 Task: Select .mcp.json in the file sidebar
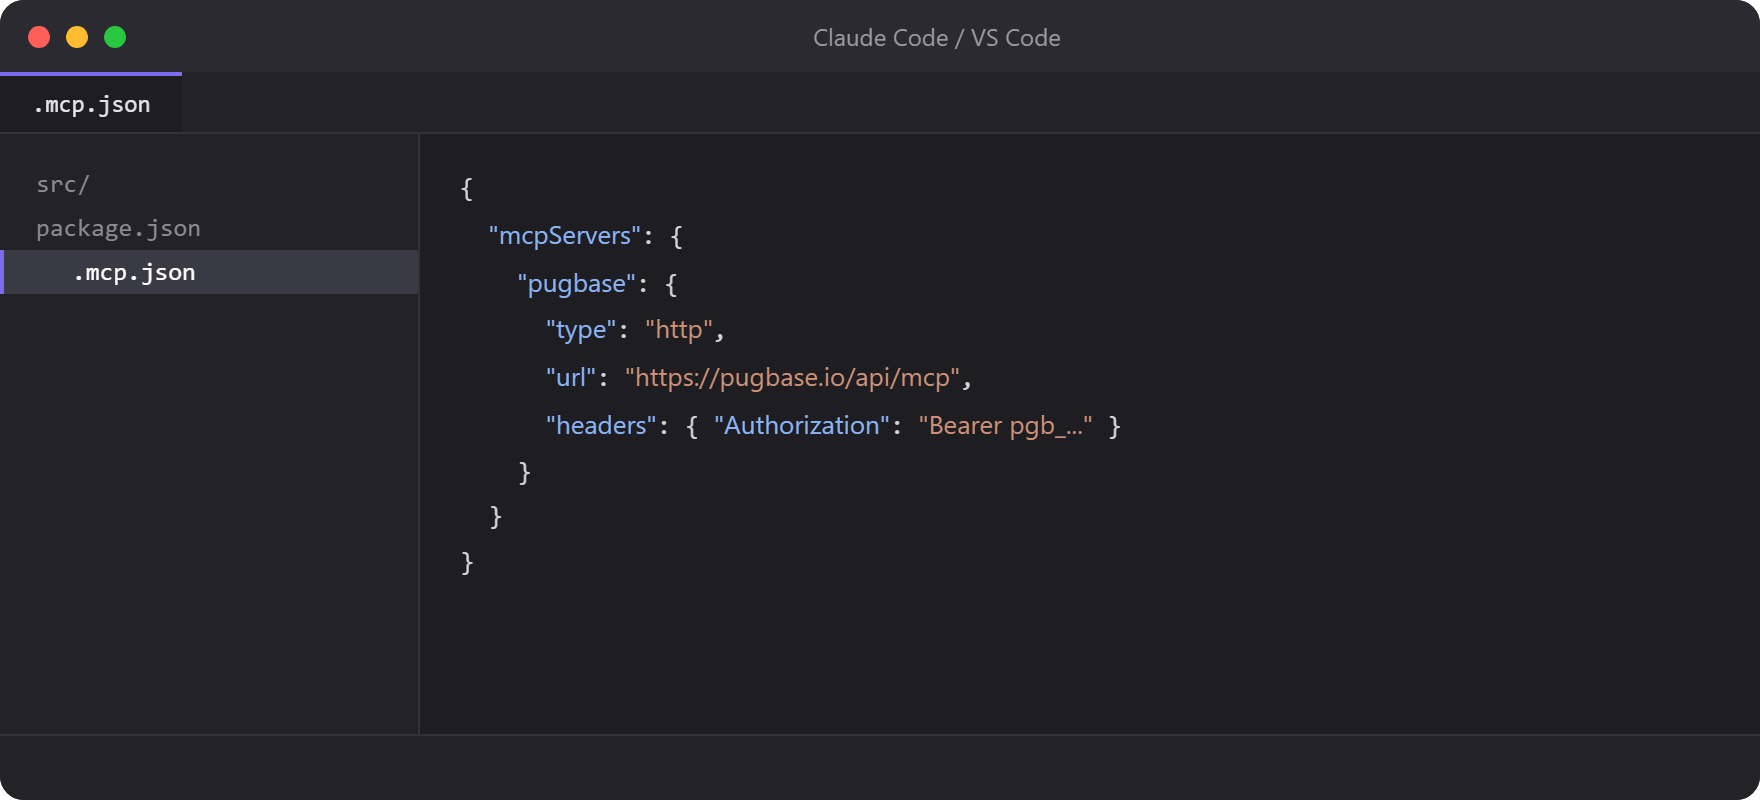[209, 272]
